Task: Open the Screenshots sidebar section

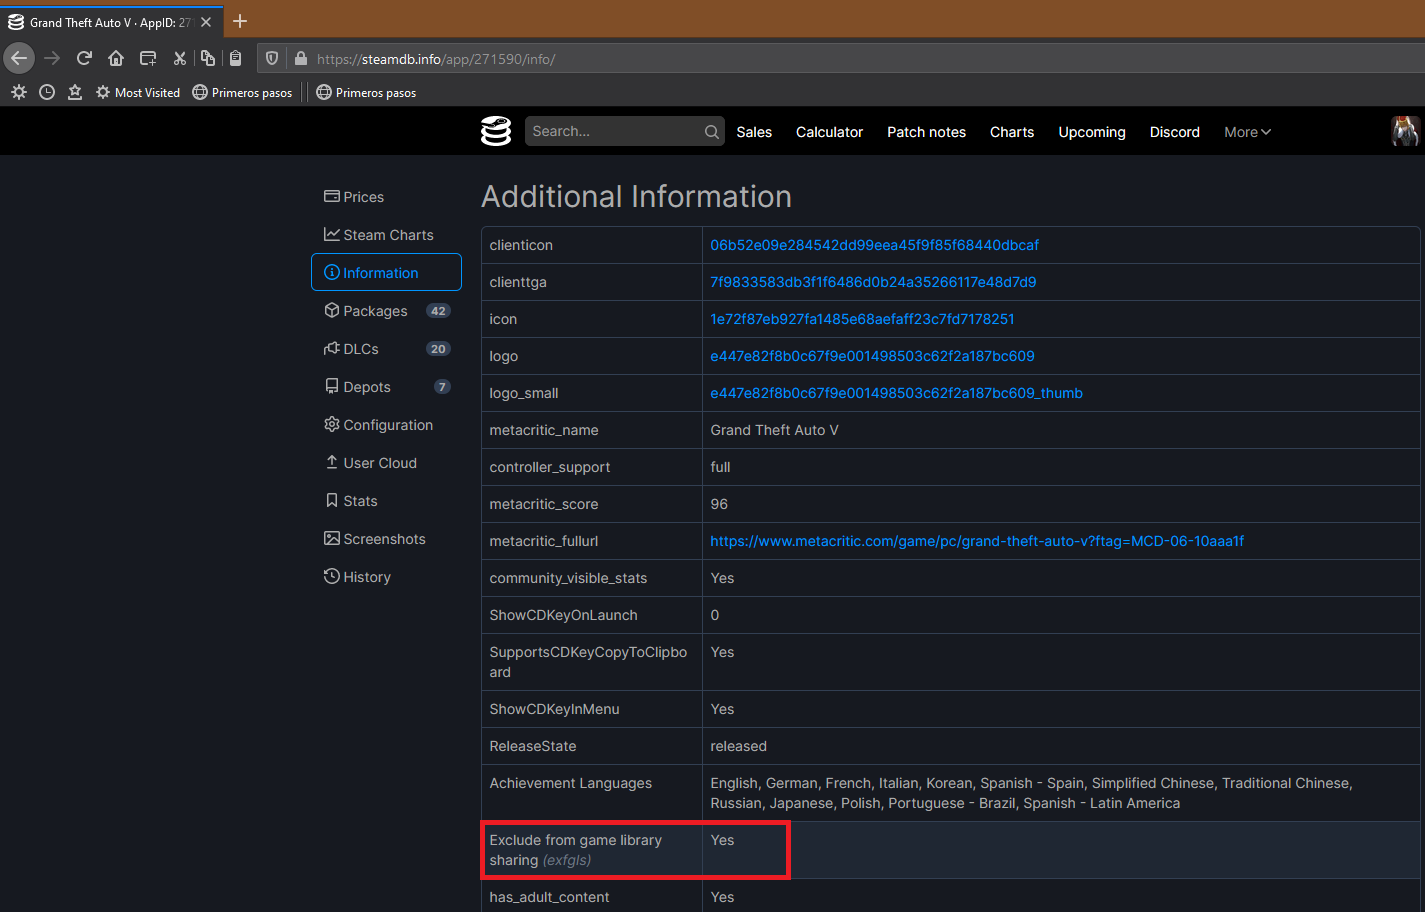Action: (x=386, y=539)
